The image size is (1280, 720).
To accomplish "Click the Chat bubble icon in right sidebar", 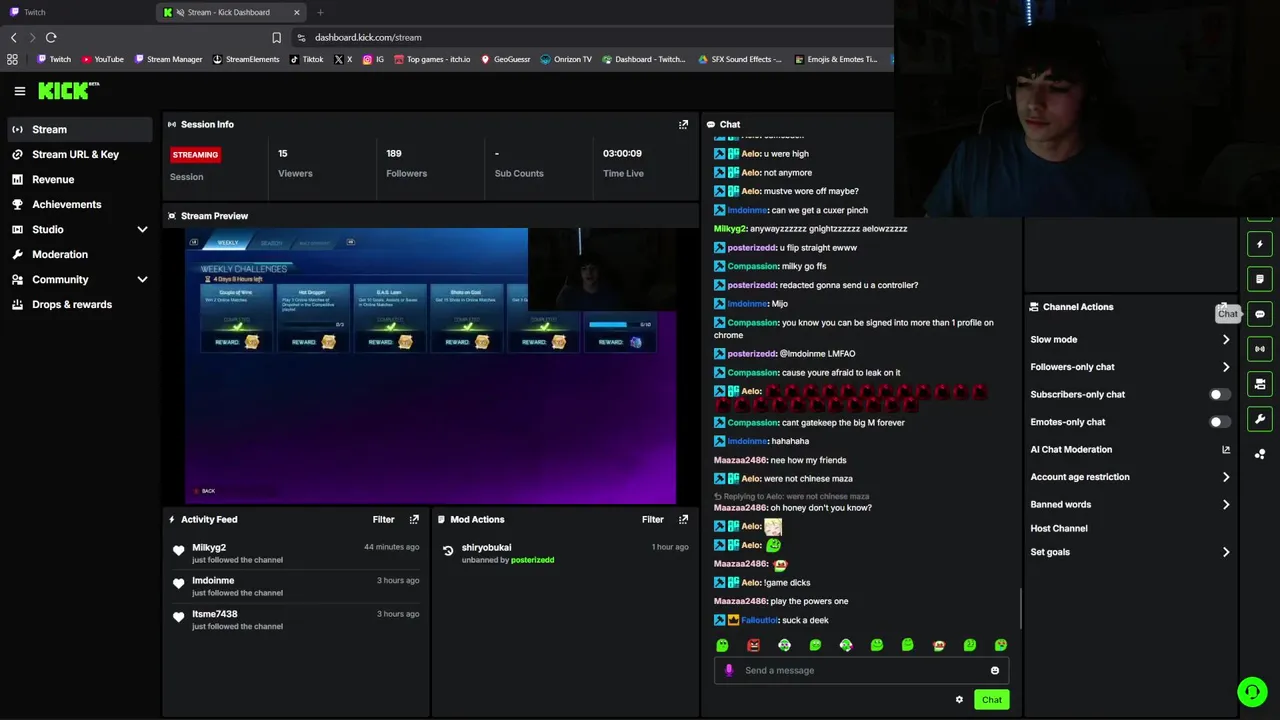I will pyautogui.click(x=1260, y=314).
